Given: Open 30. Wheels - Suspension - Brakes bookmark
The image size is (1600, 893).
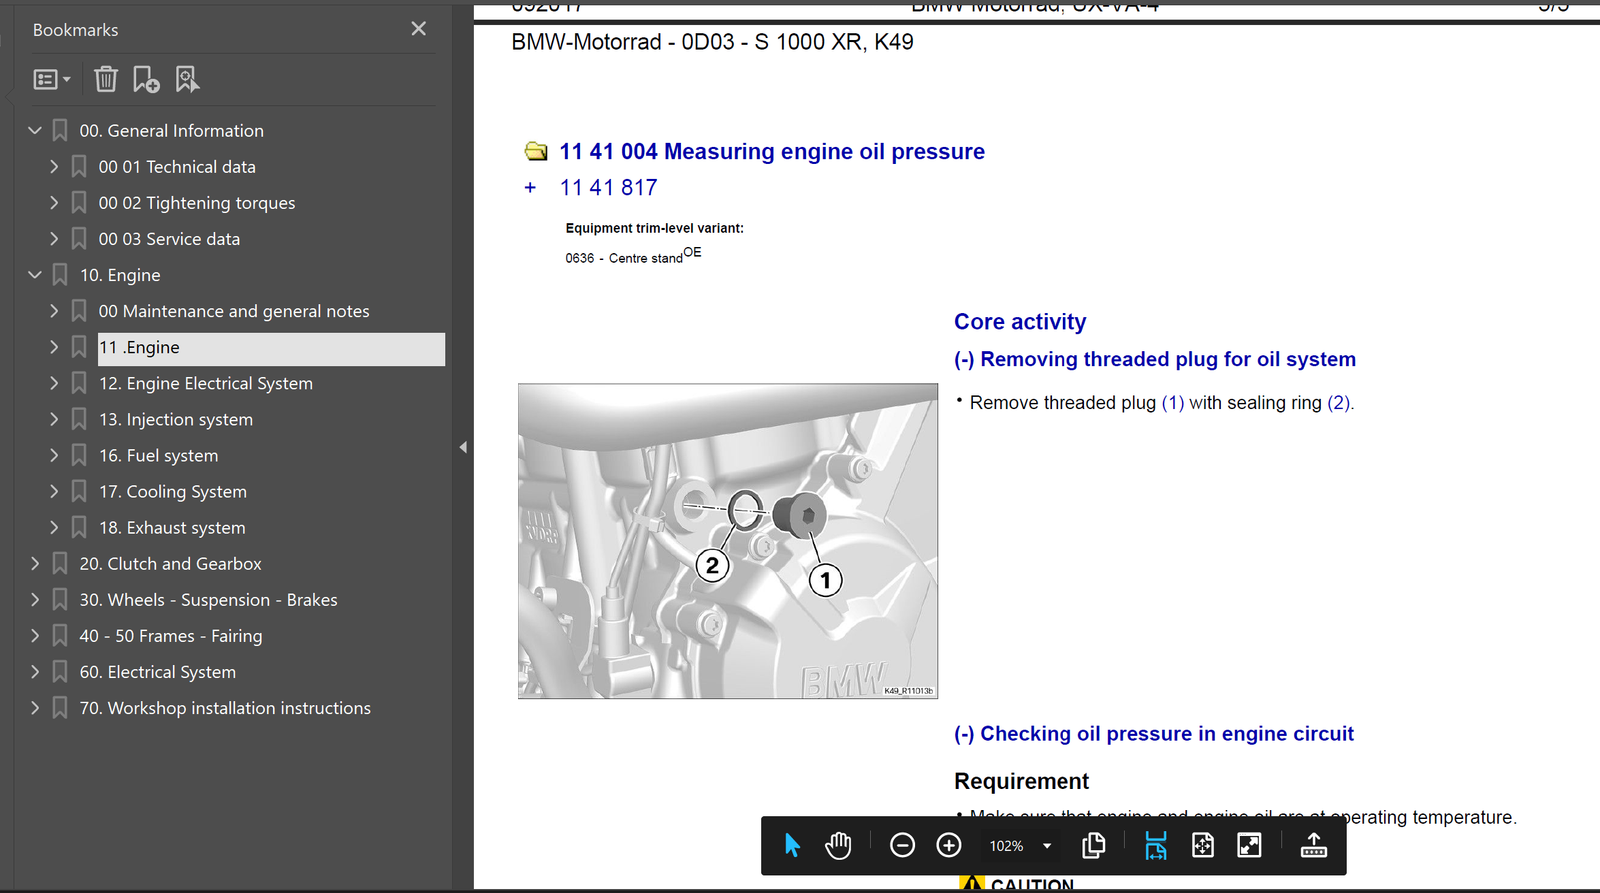Looking at the screenshot, I should [x=208, y=600].
